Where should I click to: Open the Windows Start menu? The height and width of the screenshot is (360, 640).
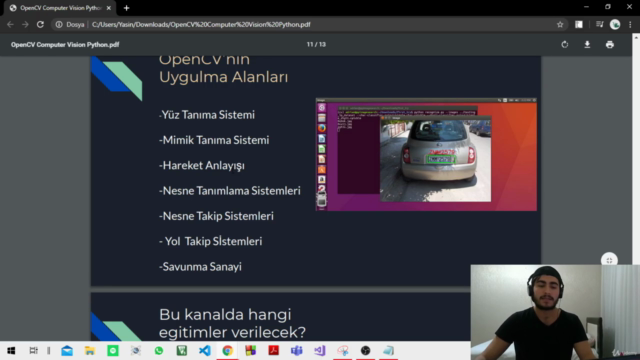coord(11,350)
